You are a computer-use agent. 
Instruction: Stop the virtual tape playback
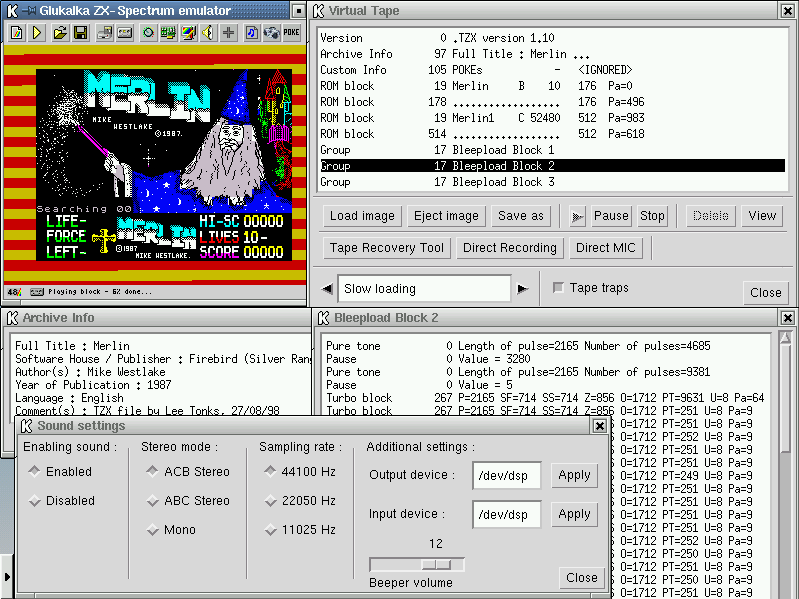coord(652,216)
